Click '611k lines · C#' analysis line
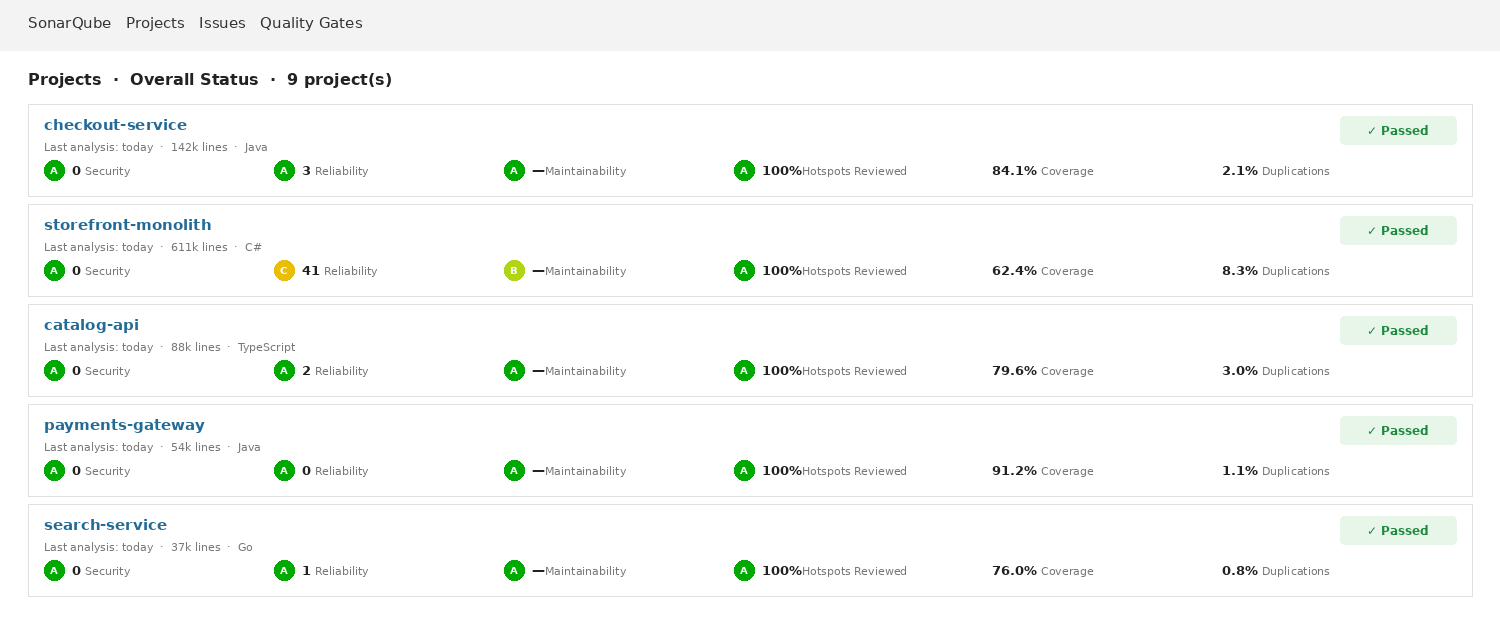Screen dimensions: 1500x620 click(216, 247)
